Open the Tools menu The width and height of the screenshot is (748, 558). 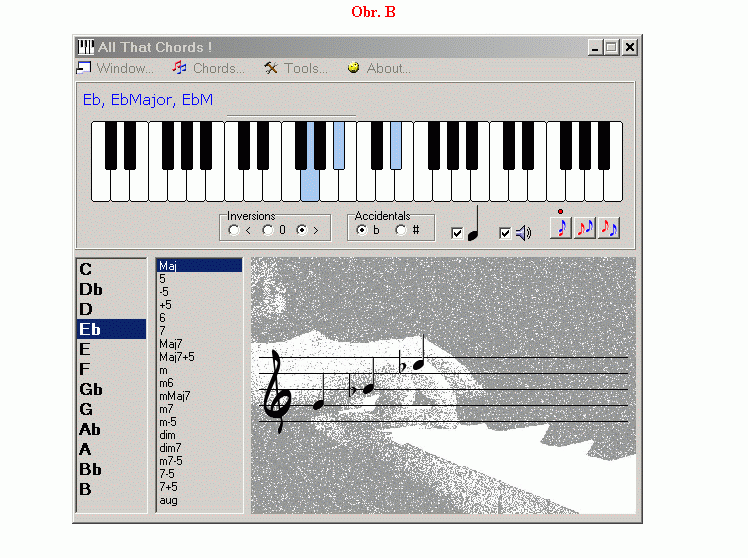(296, 68)
